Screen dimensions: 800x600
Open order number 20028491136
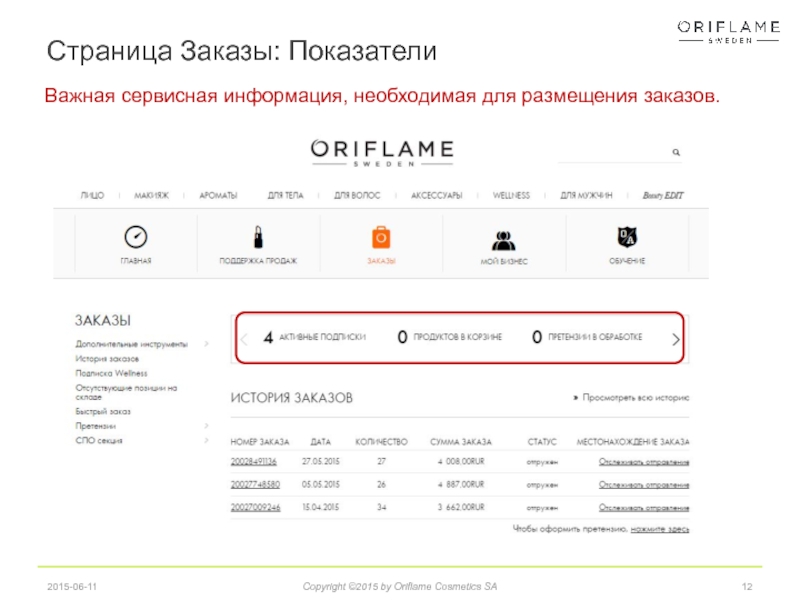(254, 461)
